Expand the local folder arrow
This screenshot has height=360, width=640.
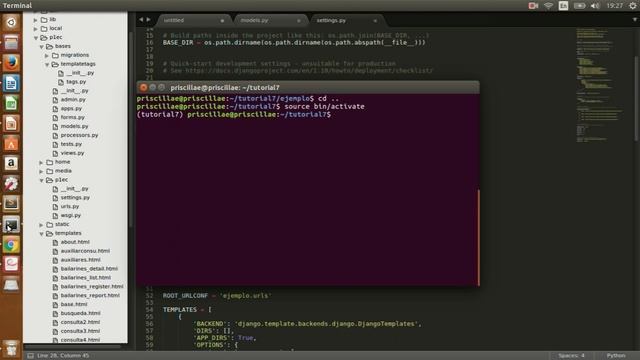tap(36, 29)
